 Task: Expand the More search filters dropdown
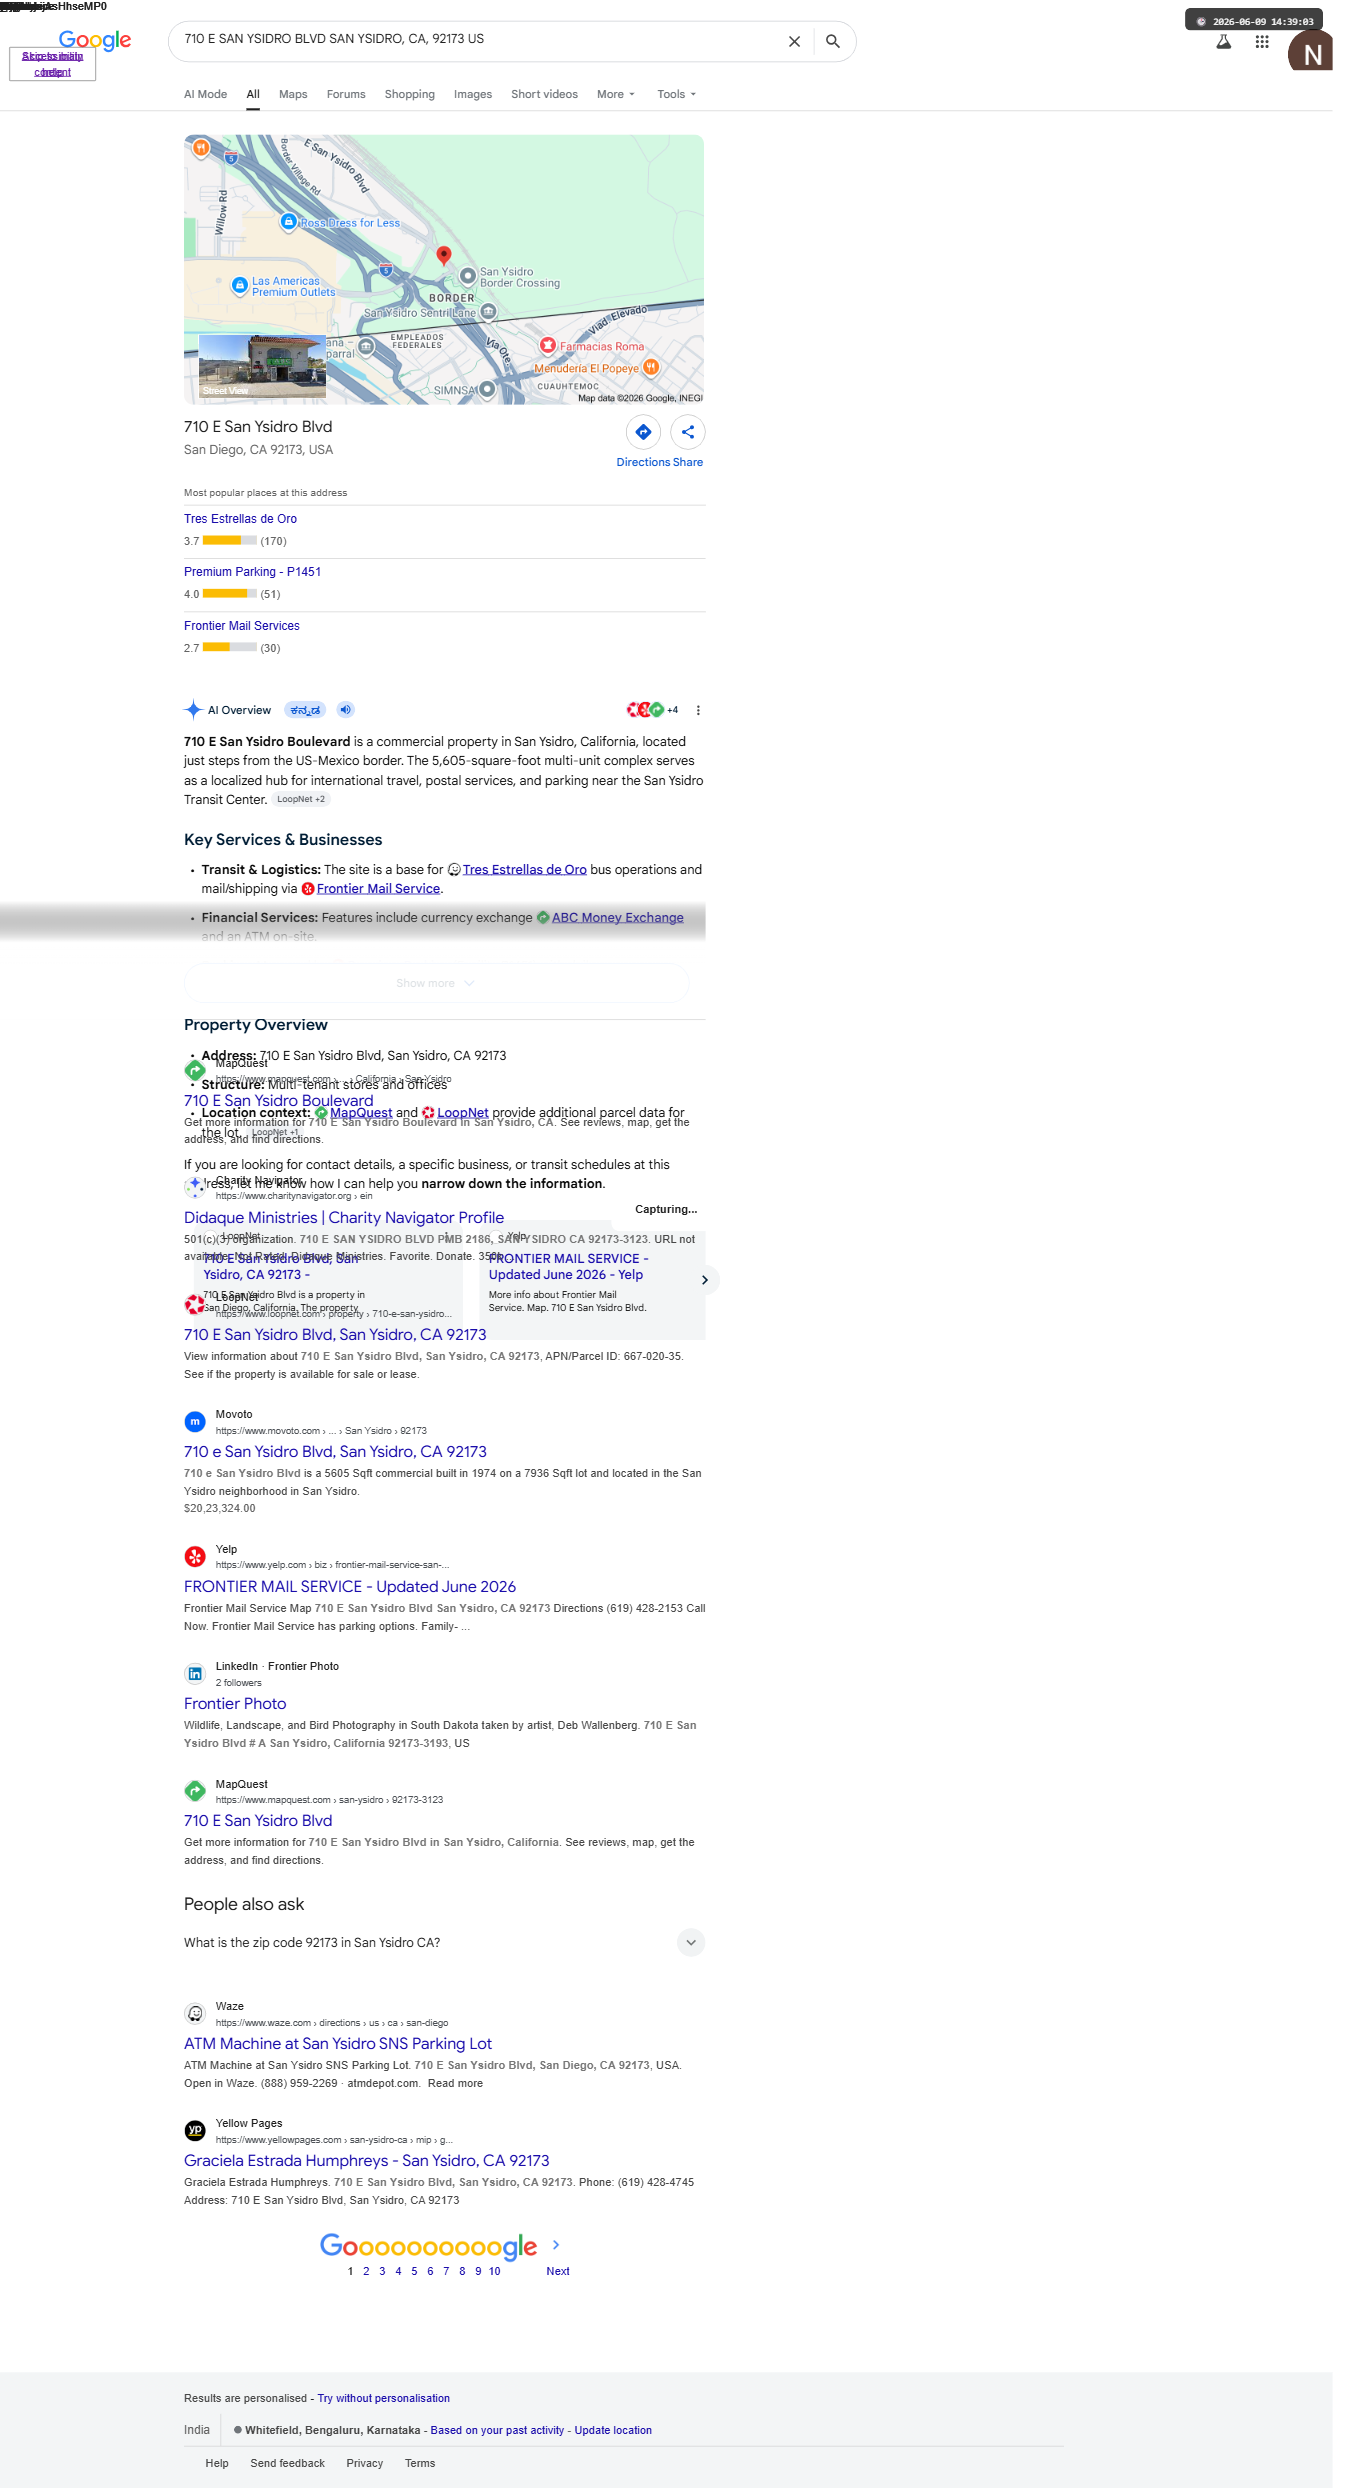coord(616,94)
